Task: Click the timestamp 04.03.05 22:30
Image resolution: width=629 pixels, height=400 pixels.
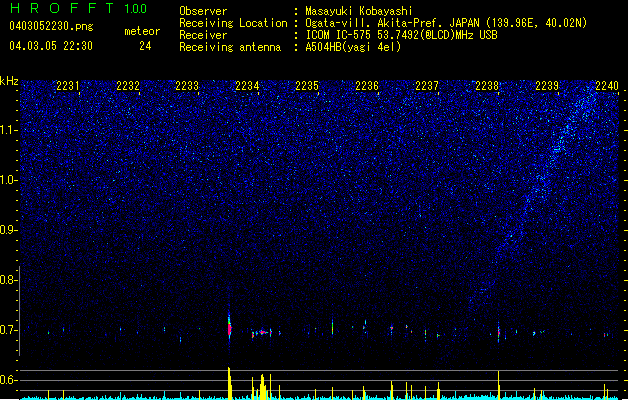Action: click(51, 46)
